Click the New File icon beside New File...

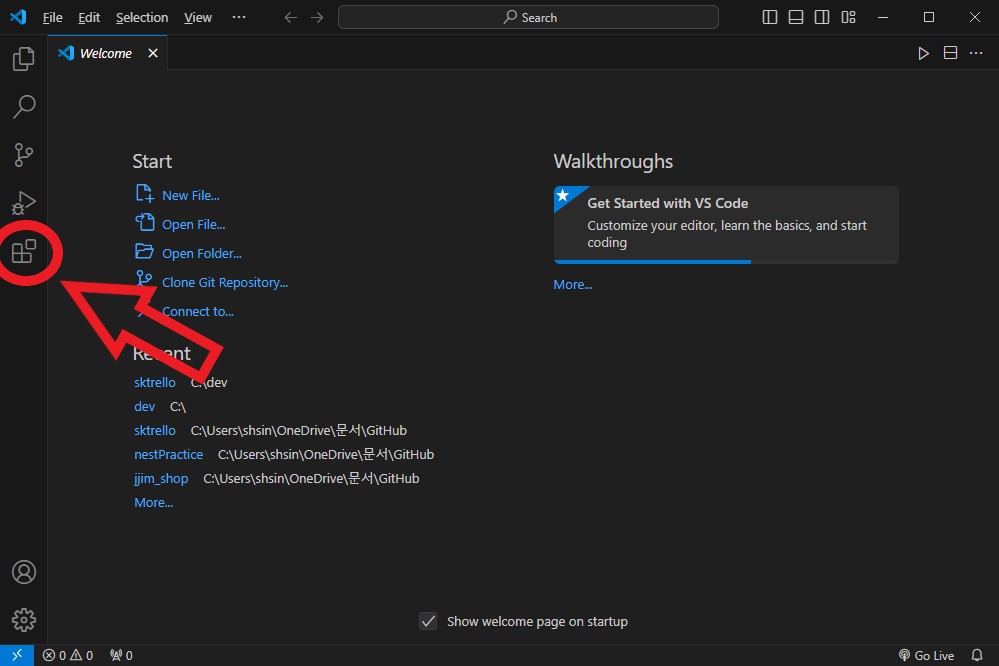click(x=145, y=193)
